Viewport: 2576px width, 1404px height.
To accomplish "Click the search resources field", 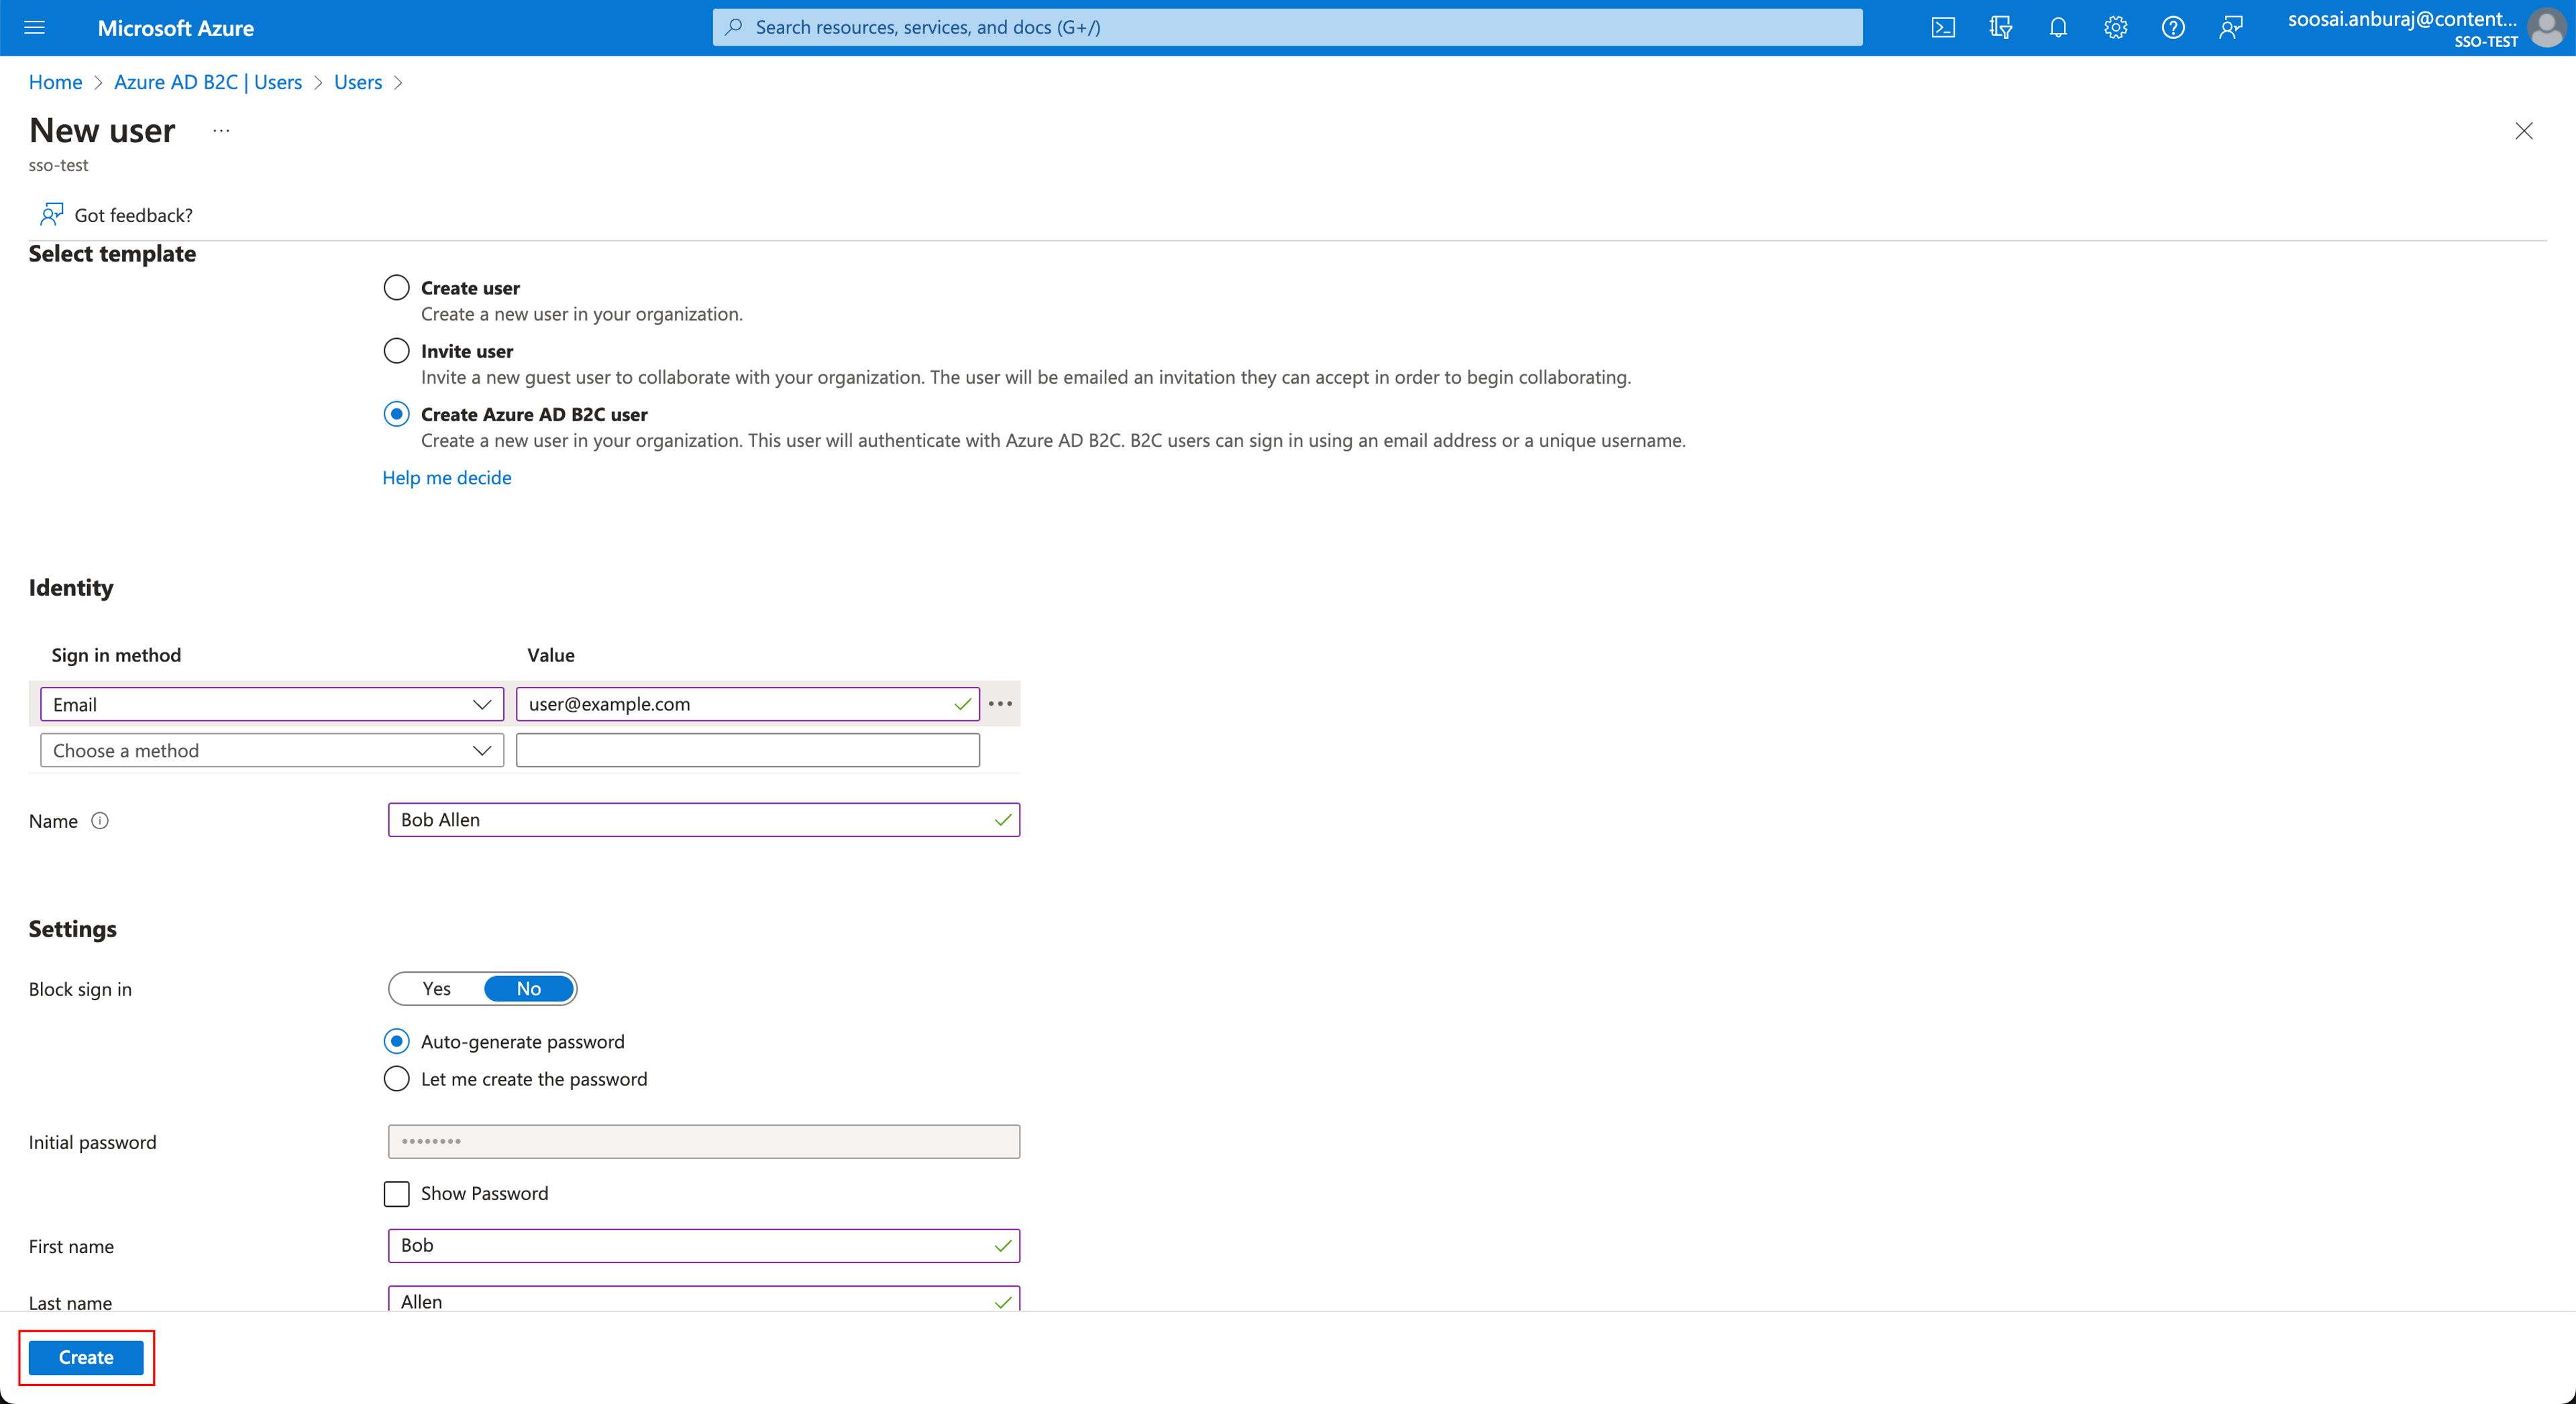I will coord(1287,27).
